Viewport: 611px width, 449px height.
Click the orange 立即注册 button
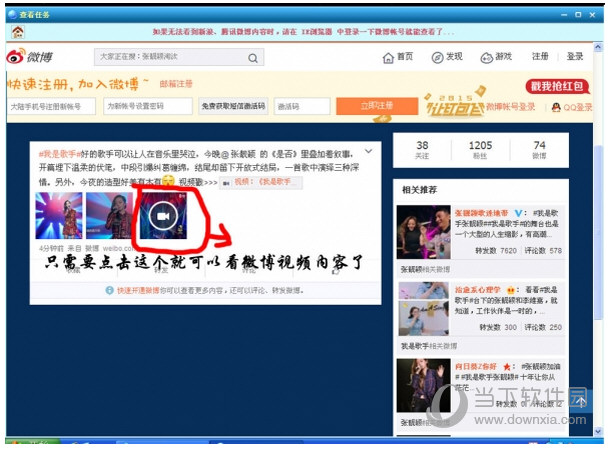tap(377, 106)
